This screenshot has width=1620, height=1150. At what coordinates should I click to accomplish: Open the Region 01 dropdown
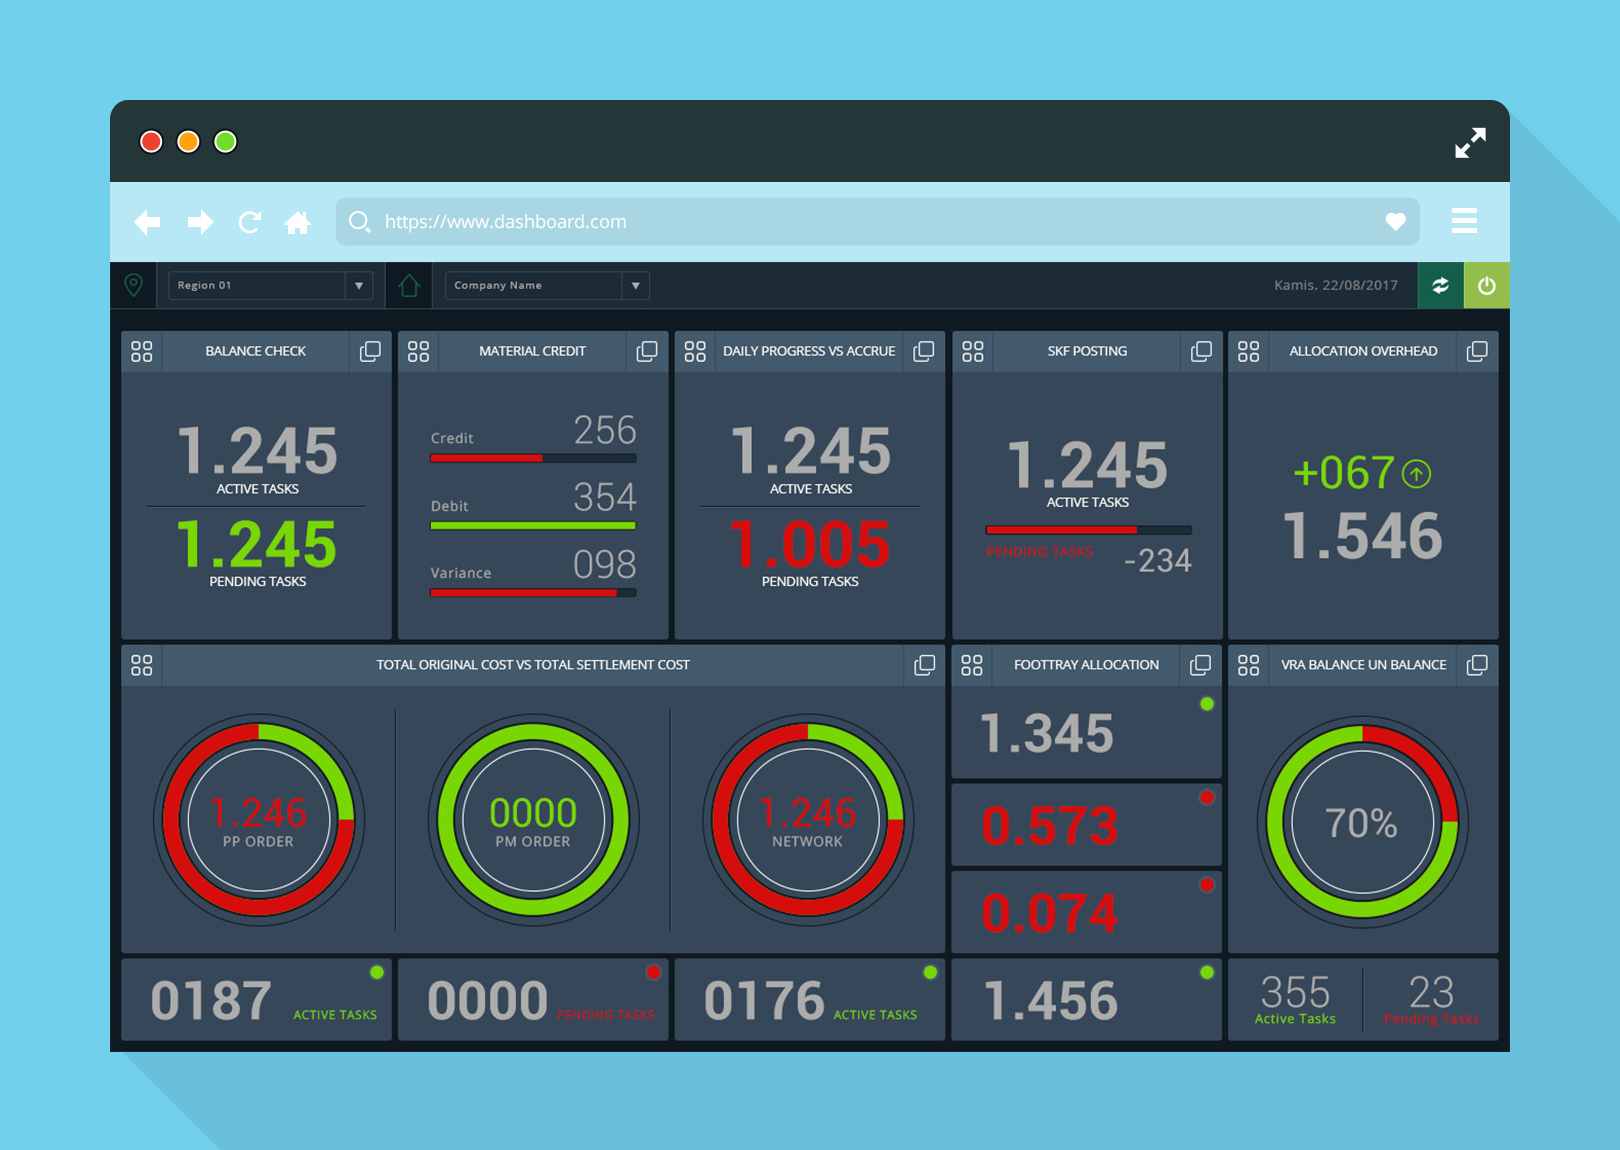(359, 285)
